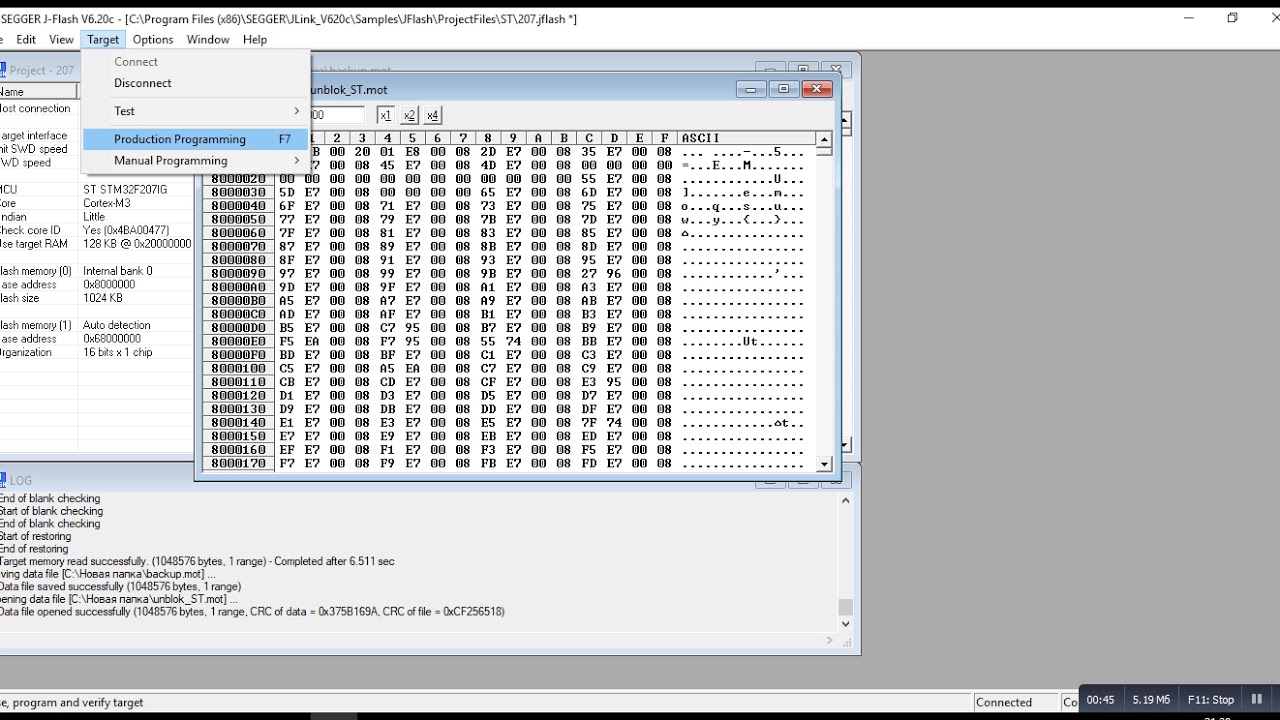Select address row 8000050 in hex view
This screenshot has height=720, width=1280.
click(x=239, y=220)
